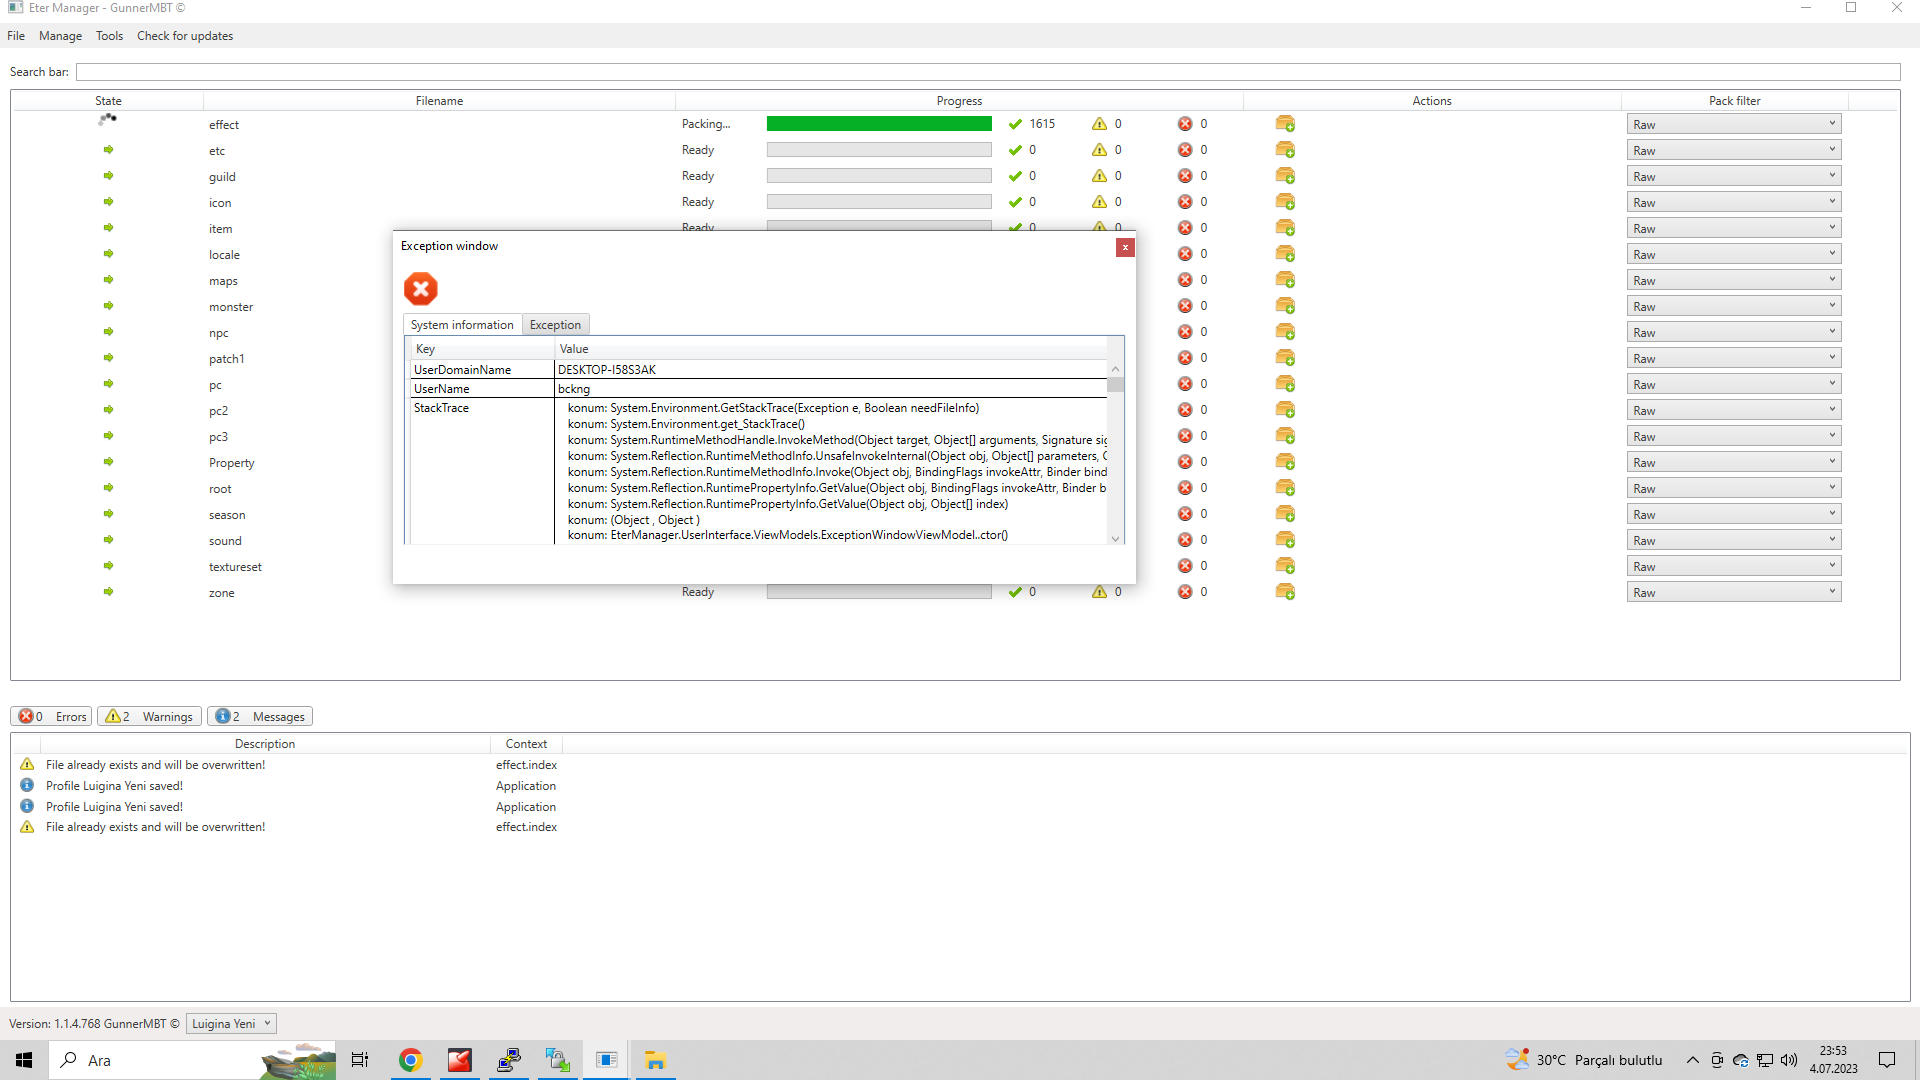The image size is (1920, 1080).
Task: Open the Pack filter dropdown for npc
Action: (x=1734, y=332)
